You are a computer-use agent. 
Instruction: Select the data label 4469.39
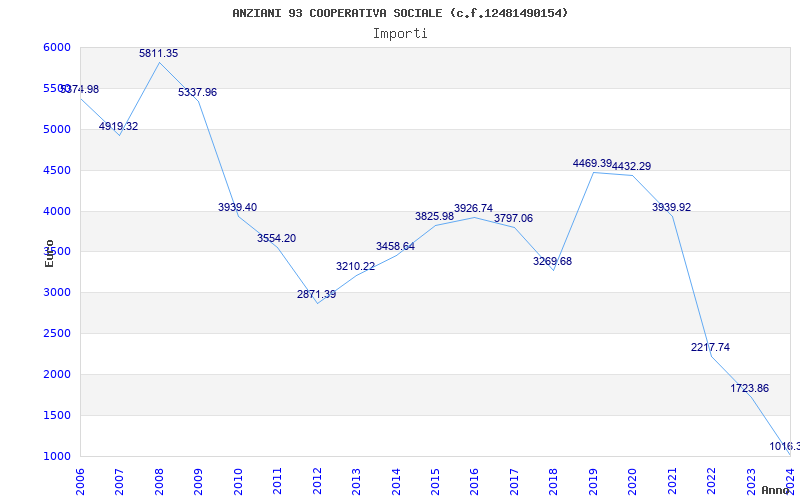[592, 163]
